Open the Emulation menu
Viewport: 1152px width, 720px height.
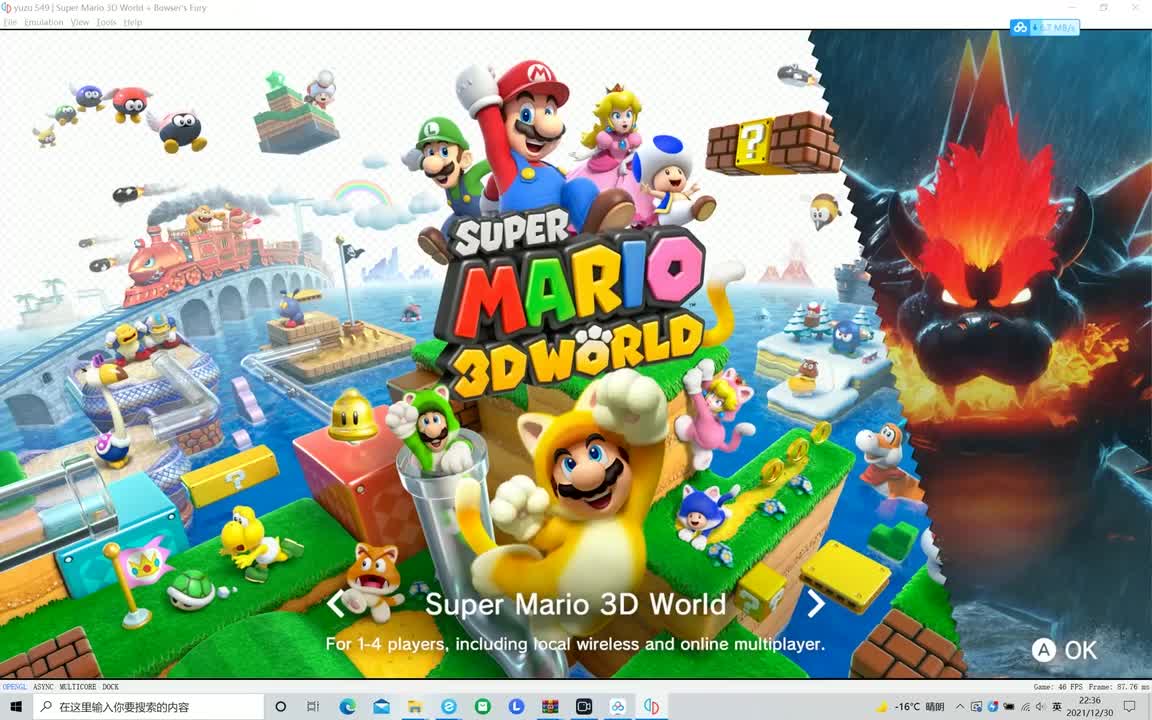click(43, 22)
